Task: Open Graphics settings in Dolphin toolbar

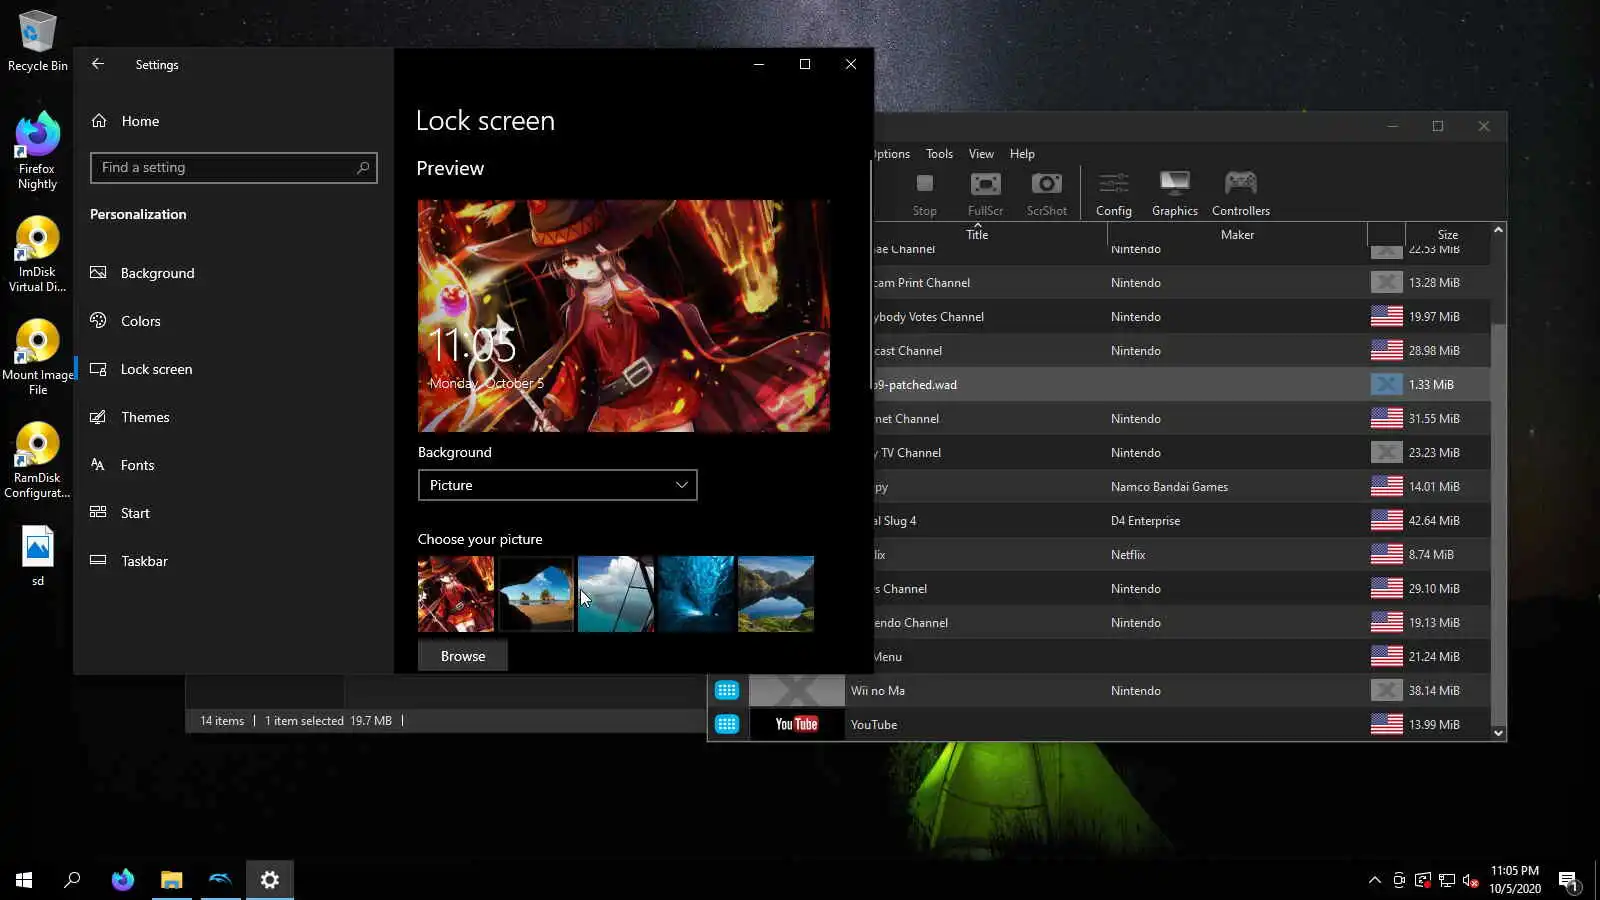Action: [x=1175, y=193]
